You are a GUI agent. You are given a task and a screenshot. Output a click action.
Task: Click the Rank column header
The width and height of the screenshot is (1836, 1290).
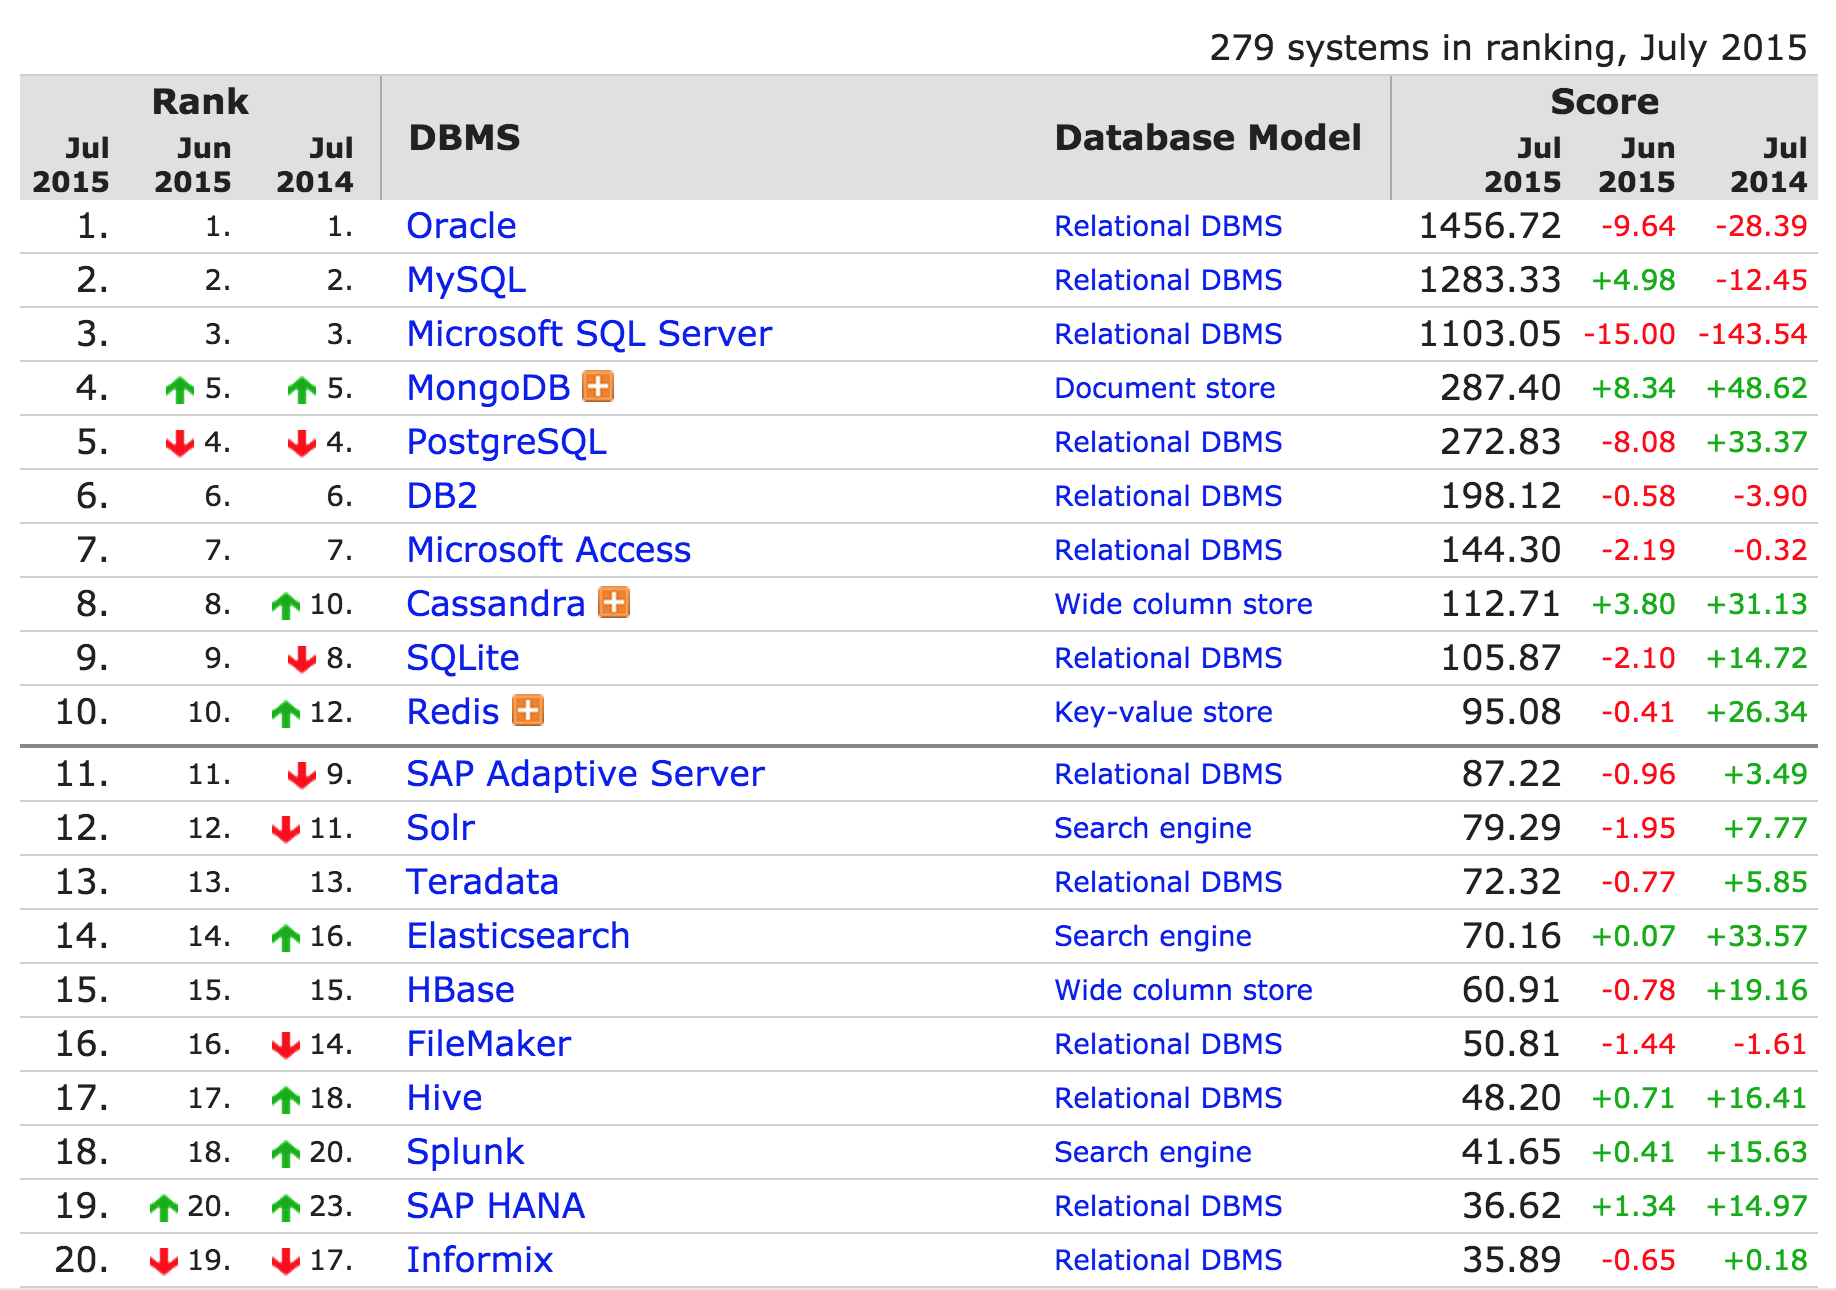(x=200, y=101)
